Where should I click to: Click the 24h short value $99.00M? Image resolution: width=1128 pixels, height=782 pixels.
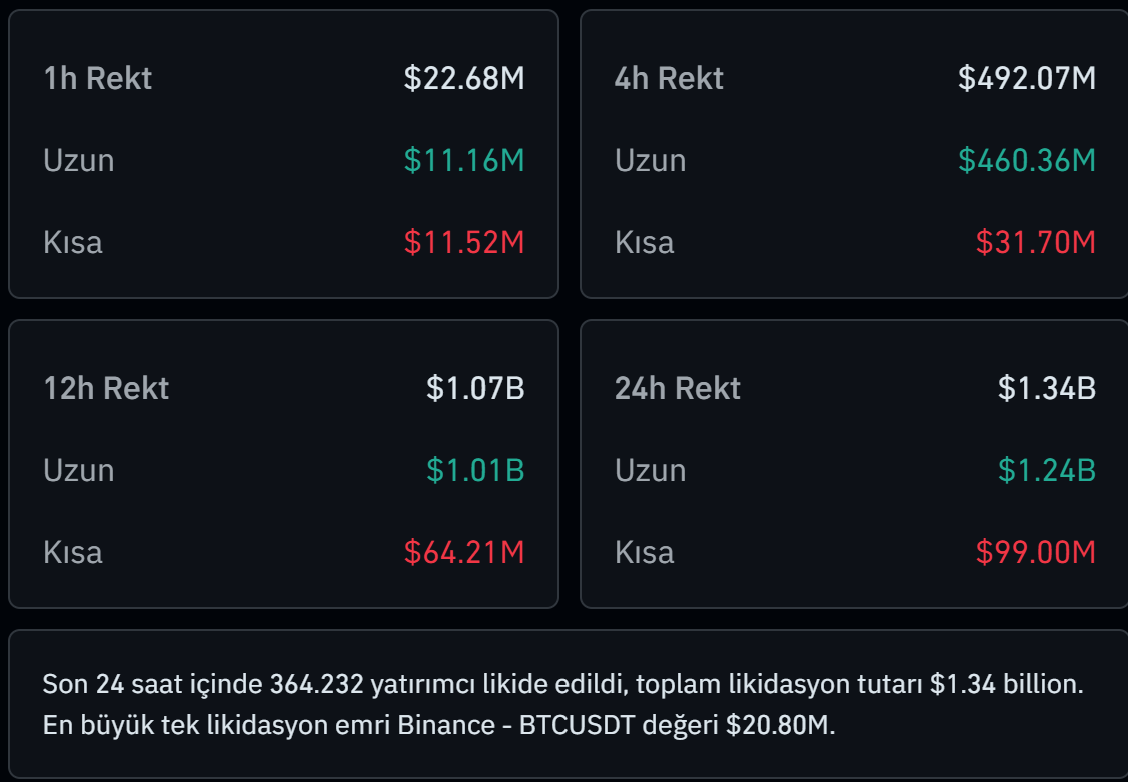click(x=1036, y=552)
